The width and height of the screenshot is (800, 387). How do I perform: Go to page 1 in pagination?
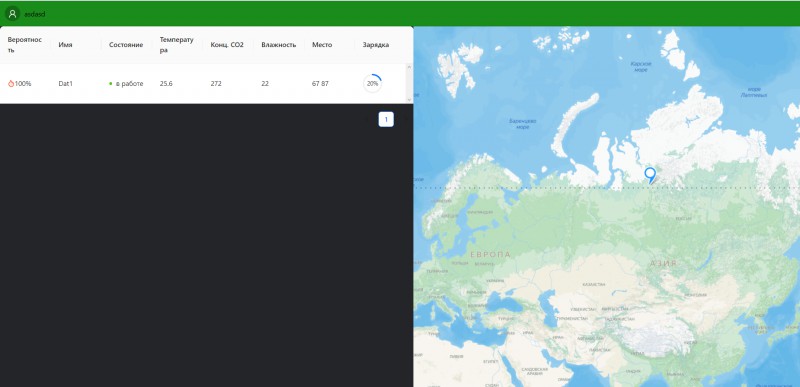tap(386, 119)
